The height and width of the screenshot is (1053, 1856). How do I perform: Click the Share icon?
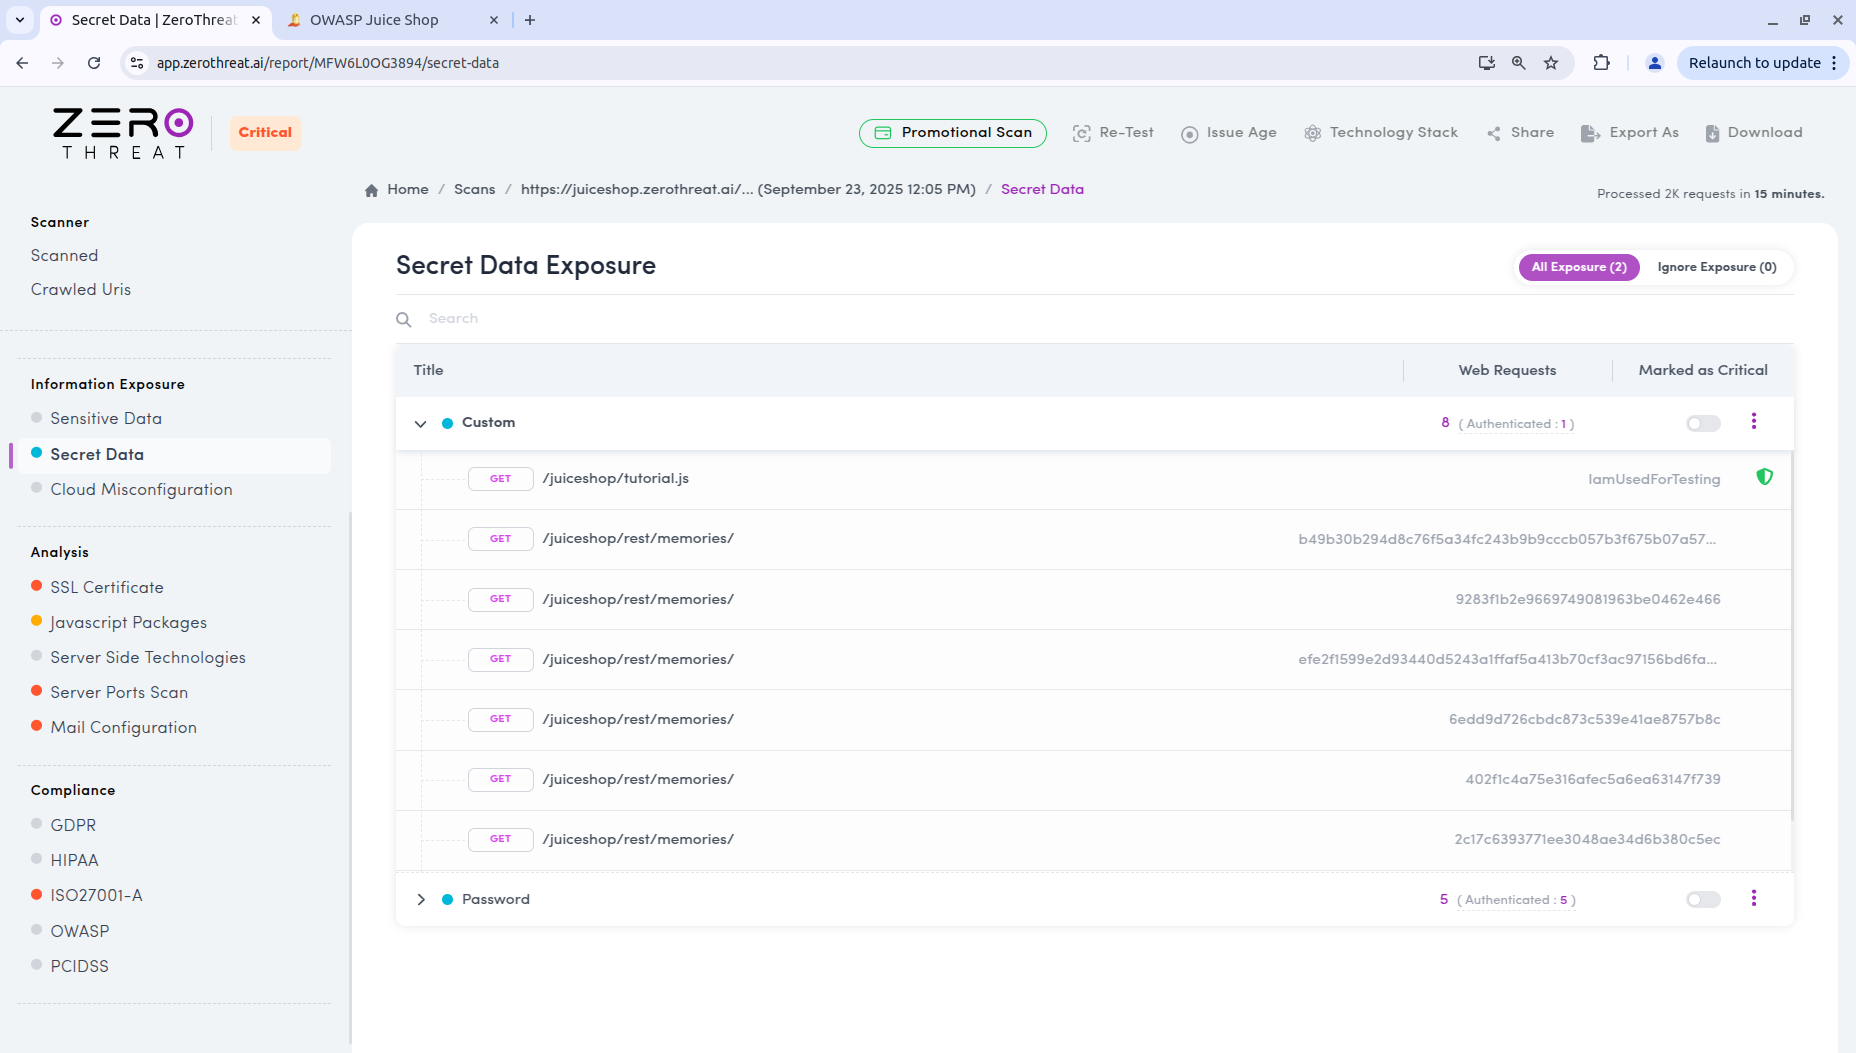pos(1494,133)
